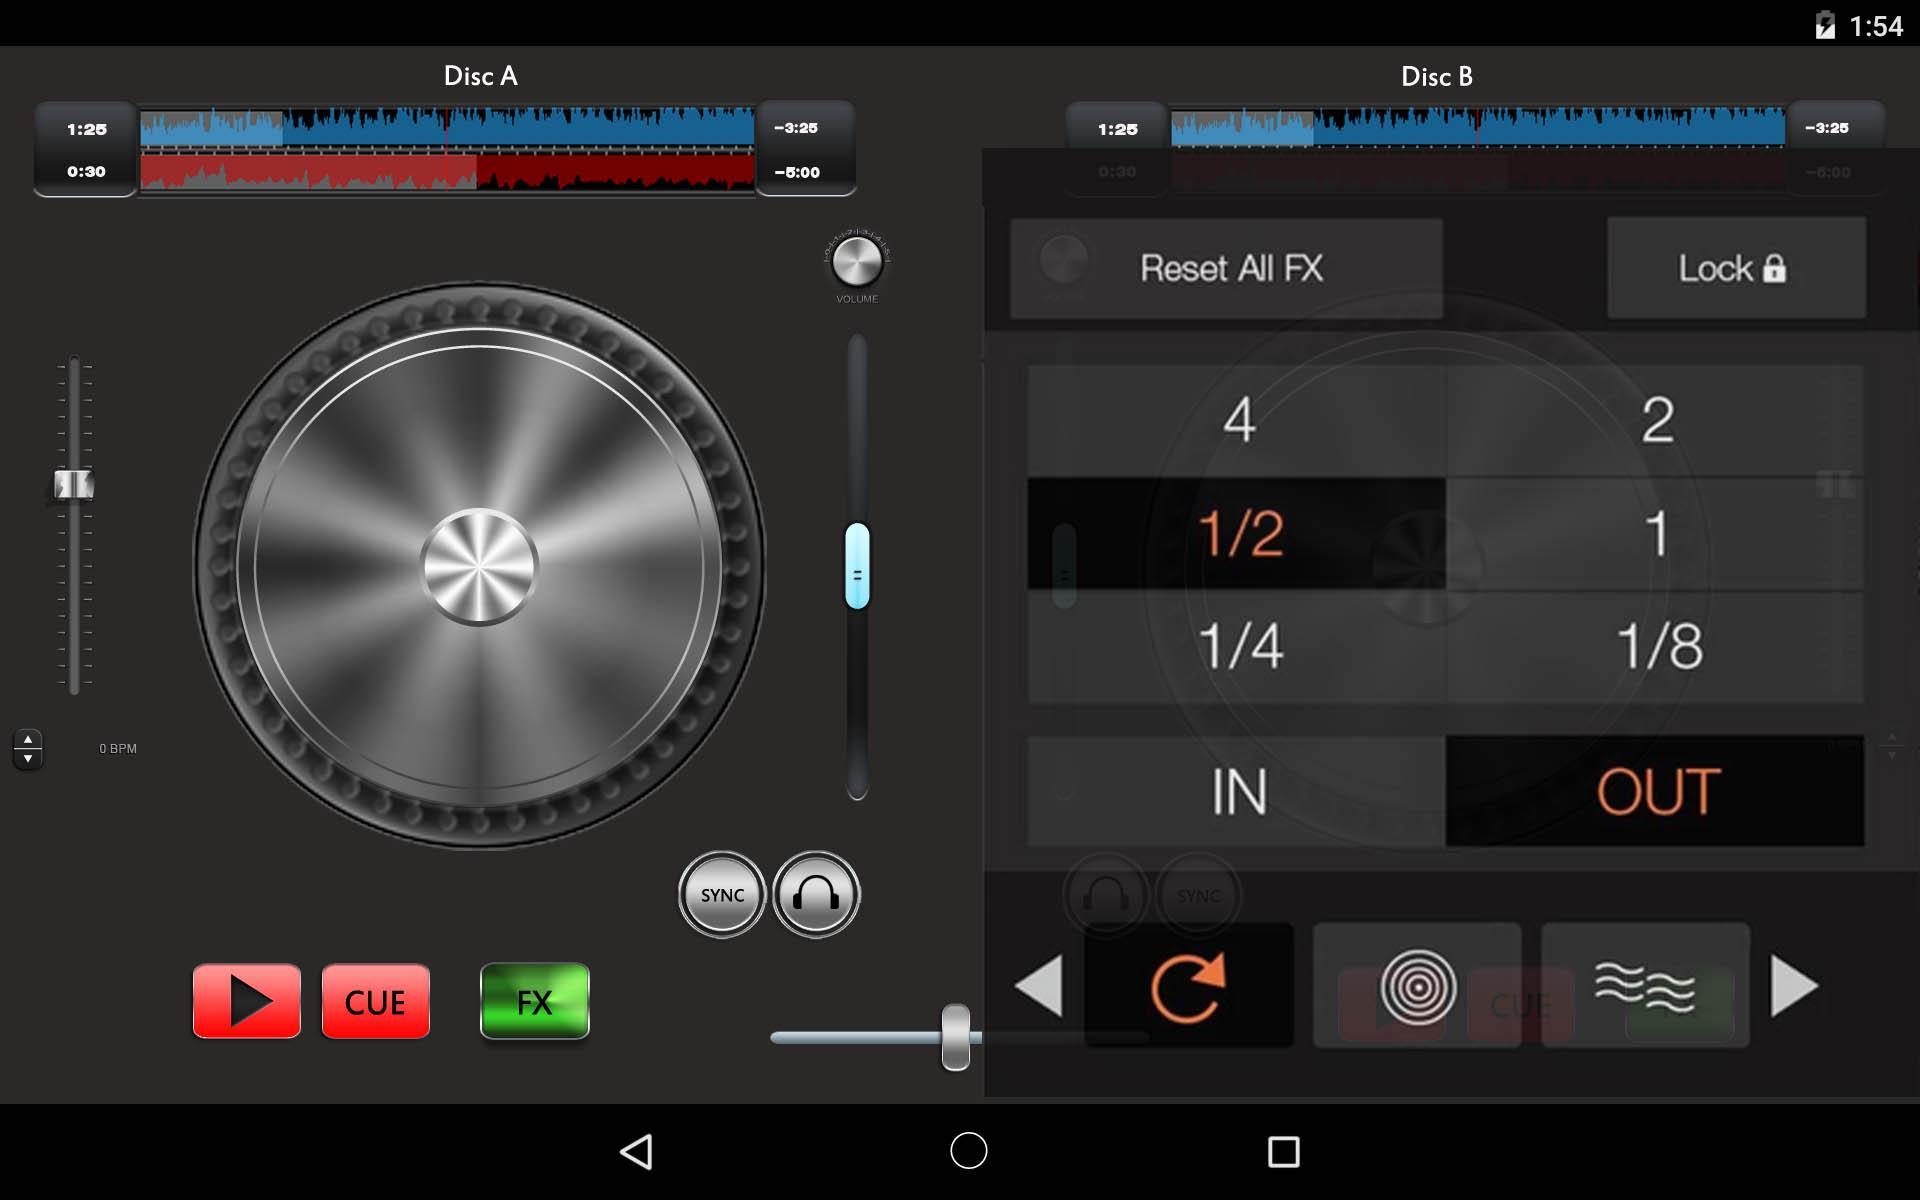Toggle headphone monitoring on Disc A
The height and width of the screenshot is (1200, 1920).
(x=816, y=895)
